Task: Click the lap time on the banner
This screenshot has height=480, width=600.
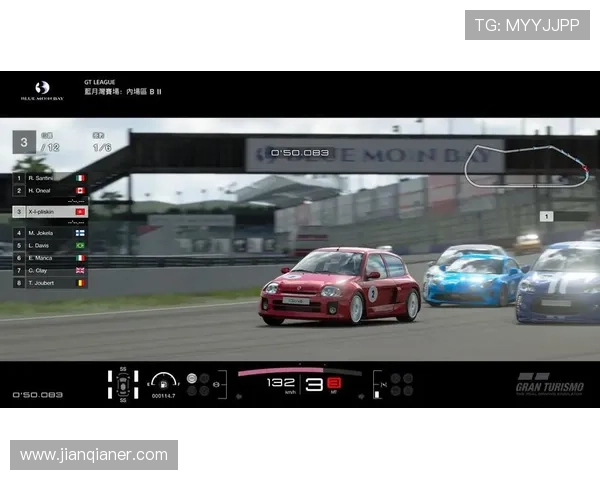Action: coord(300,153)
